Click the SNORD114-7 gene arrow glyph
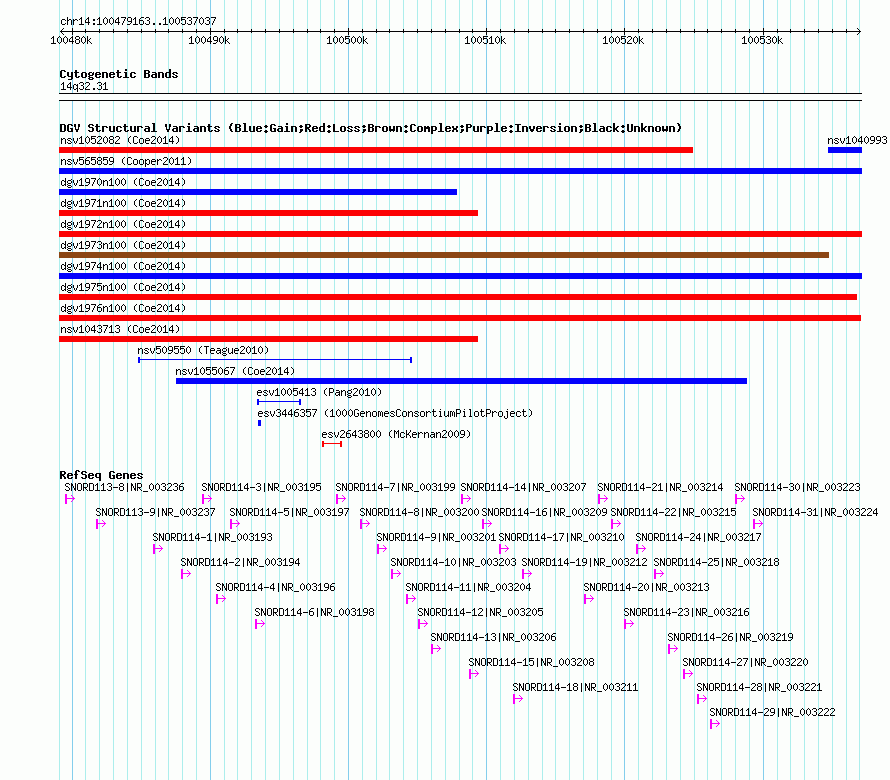 pyautogui.click(x=341, y=499)
